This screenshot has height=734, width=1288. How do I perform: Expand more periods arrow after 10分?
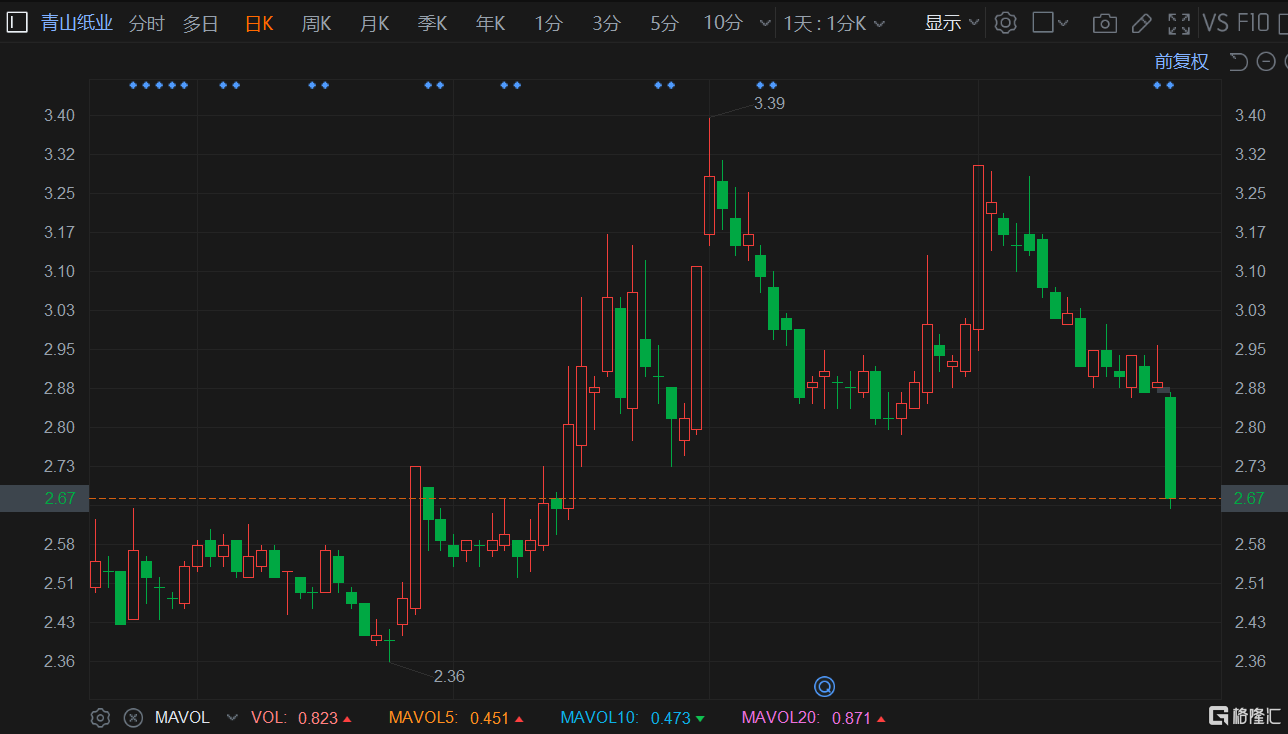pos(765,23)
